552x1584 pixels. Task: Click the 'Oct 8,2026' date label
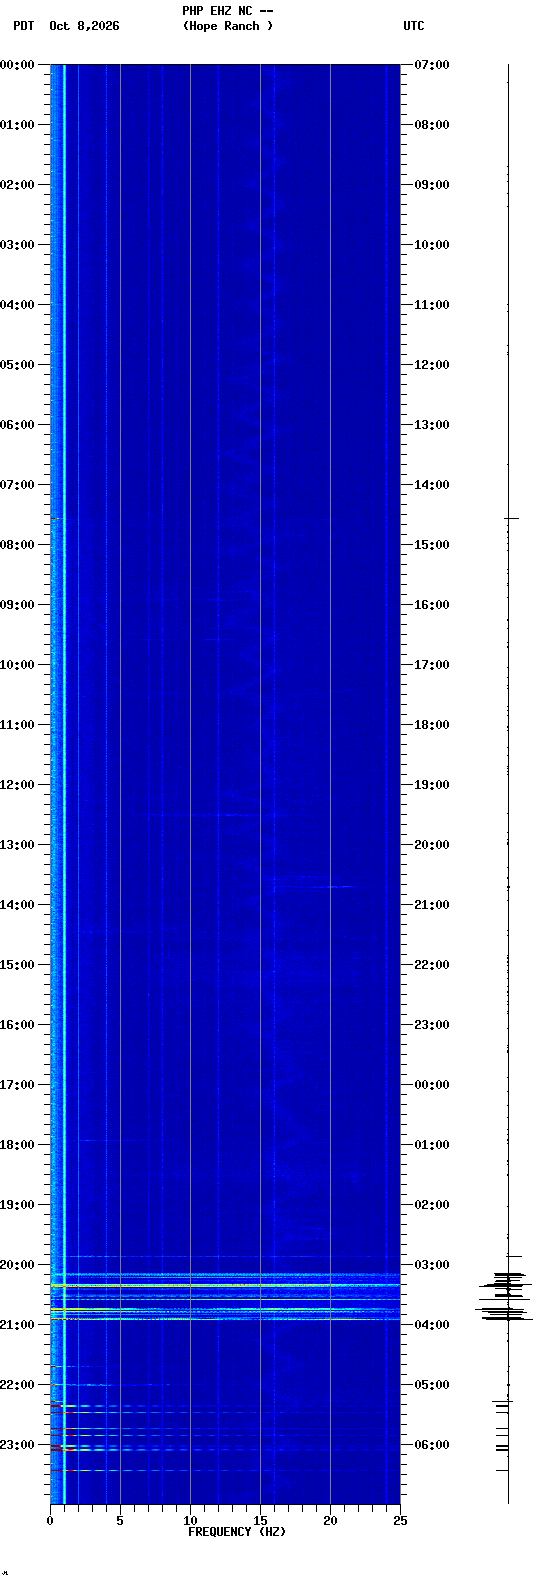84,26
